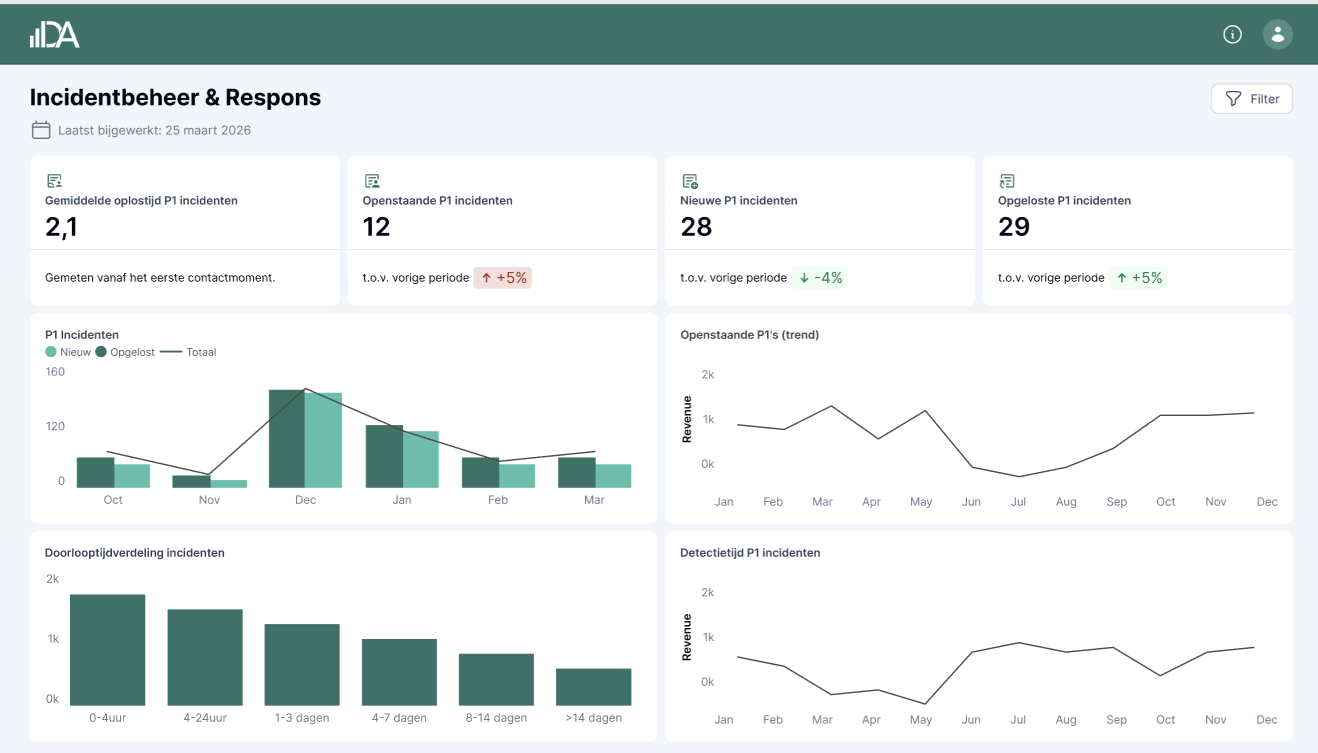Click the Revenue axis label on trend chart
1318x753 pixels.
[x=687, y=419]
